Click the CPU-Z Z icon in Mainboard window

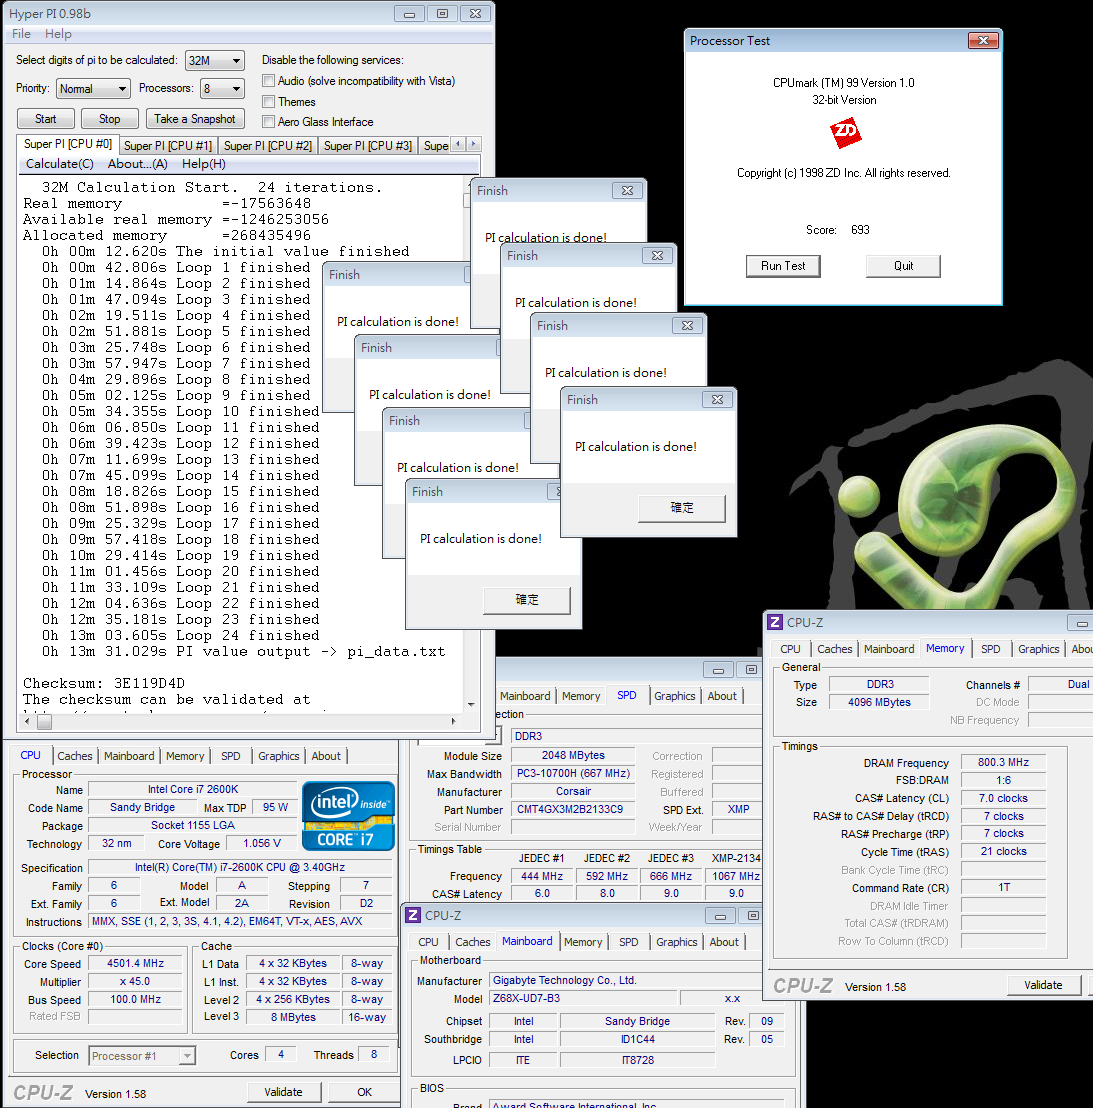413,915
